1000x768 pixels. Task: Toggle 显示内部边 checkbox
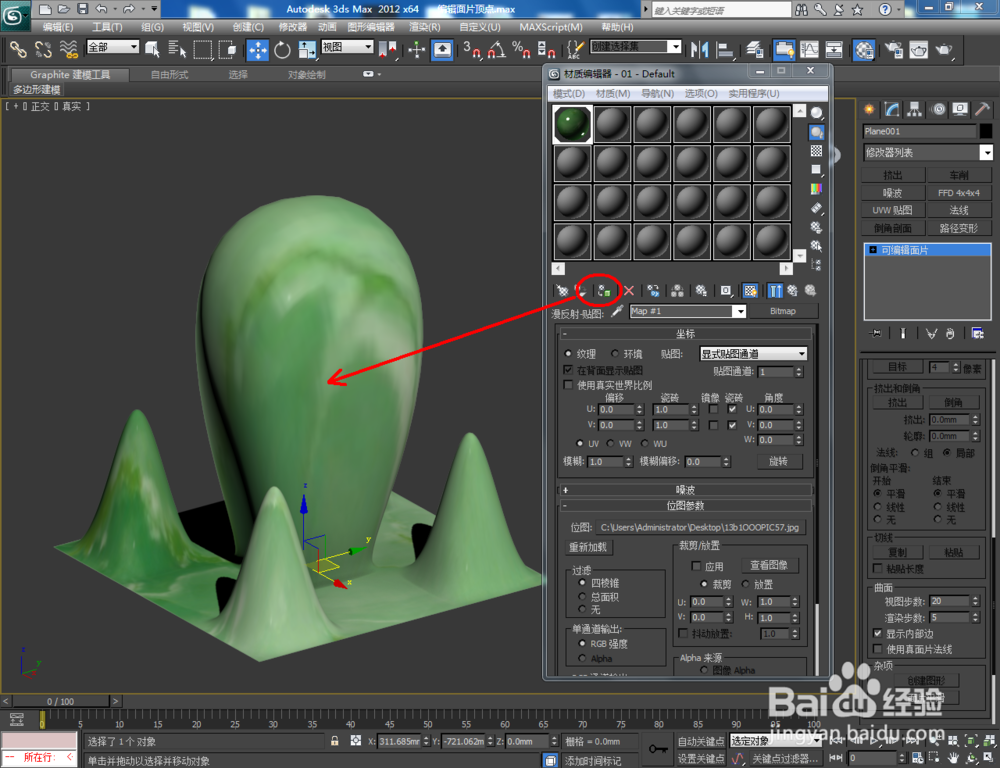878,633
